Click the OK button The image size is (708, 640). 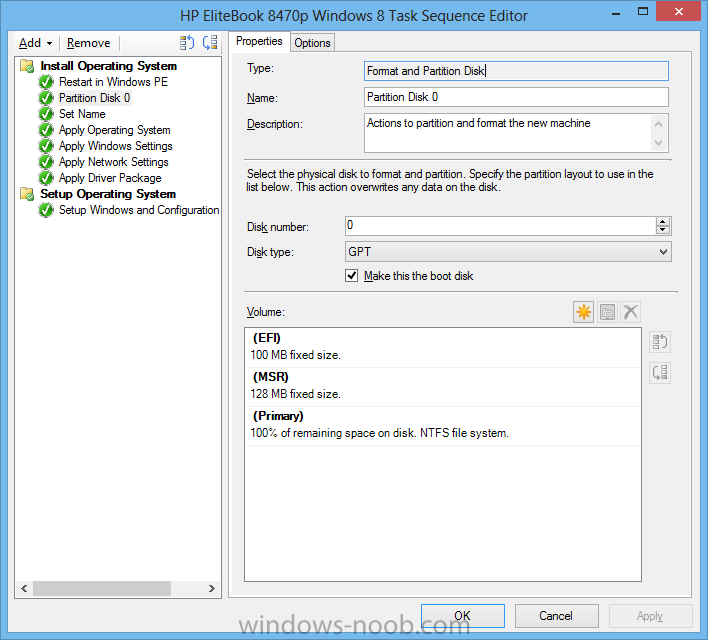462,616
